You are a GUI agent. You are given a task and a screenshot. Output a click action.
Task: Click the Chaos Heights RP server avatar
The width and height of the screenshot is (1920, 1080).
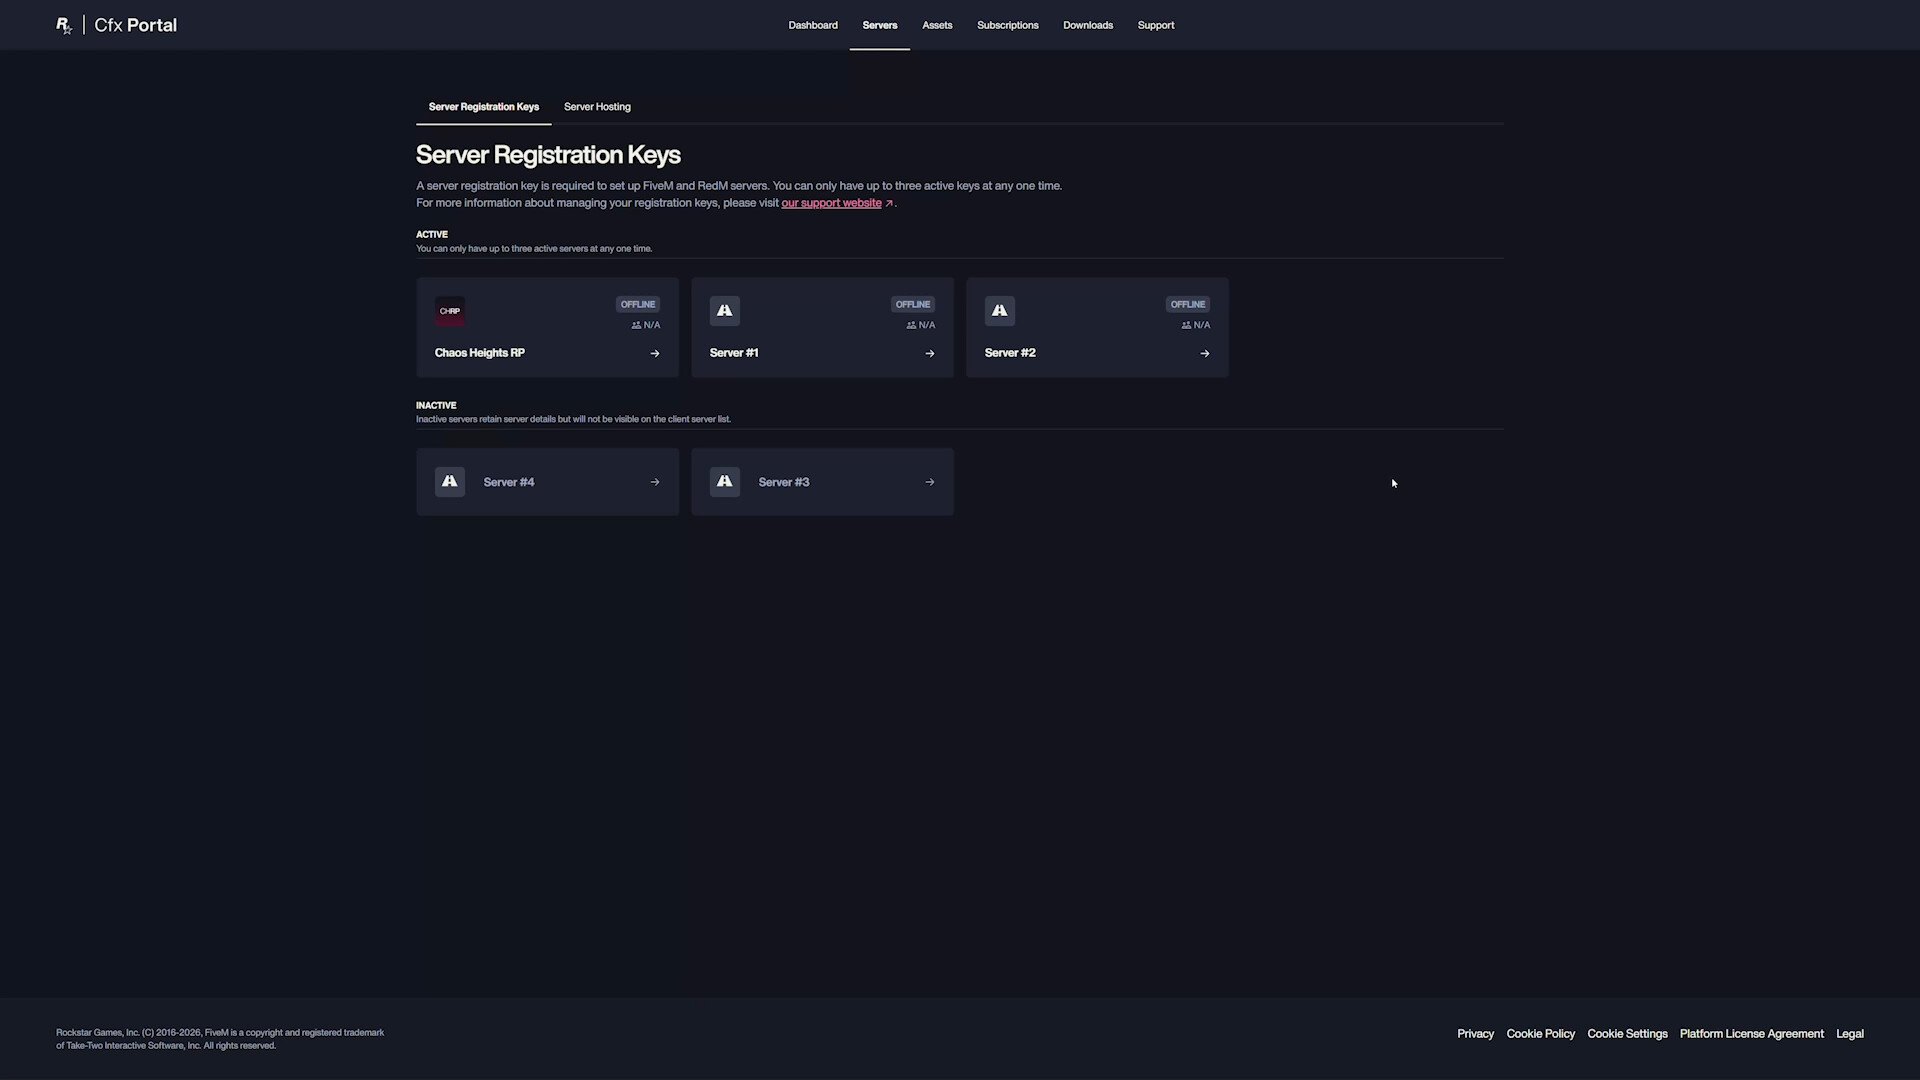[450, 311]
